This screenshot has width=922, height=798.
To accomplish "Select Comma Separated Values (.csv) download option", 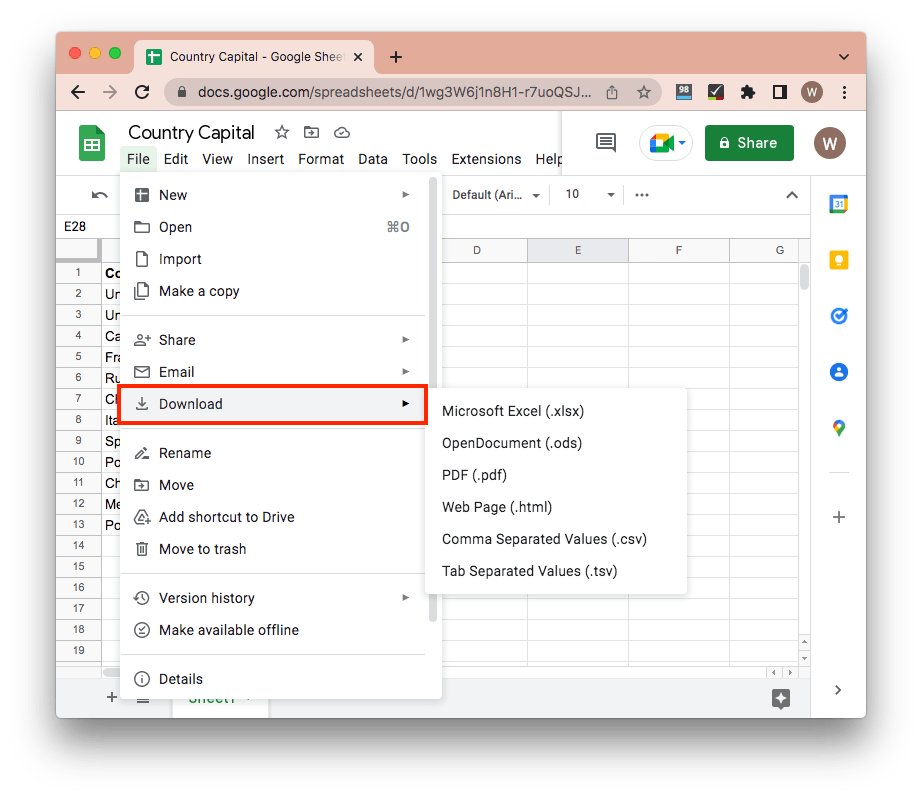I will click(x=544, y=538).
